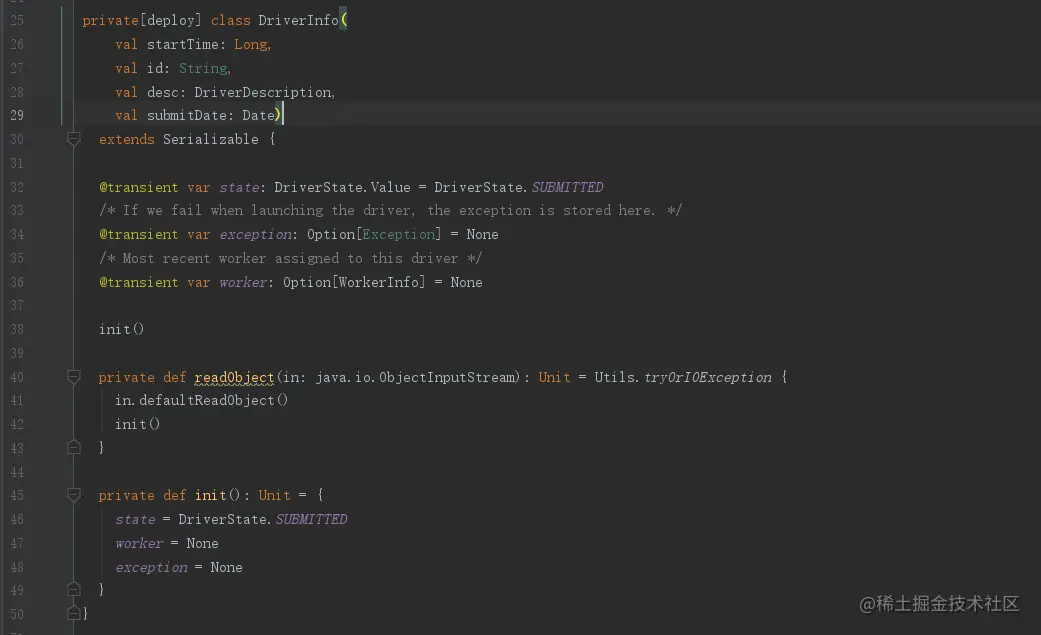Click SUBMITTED constant on line 46

tap(311, 519)
